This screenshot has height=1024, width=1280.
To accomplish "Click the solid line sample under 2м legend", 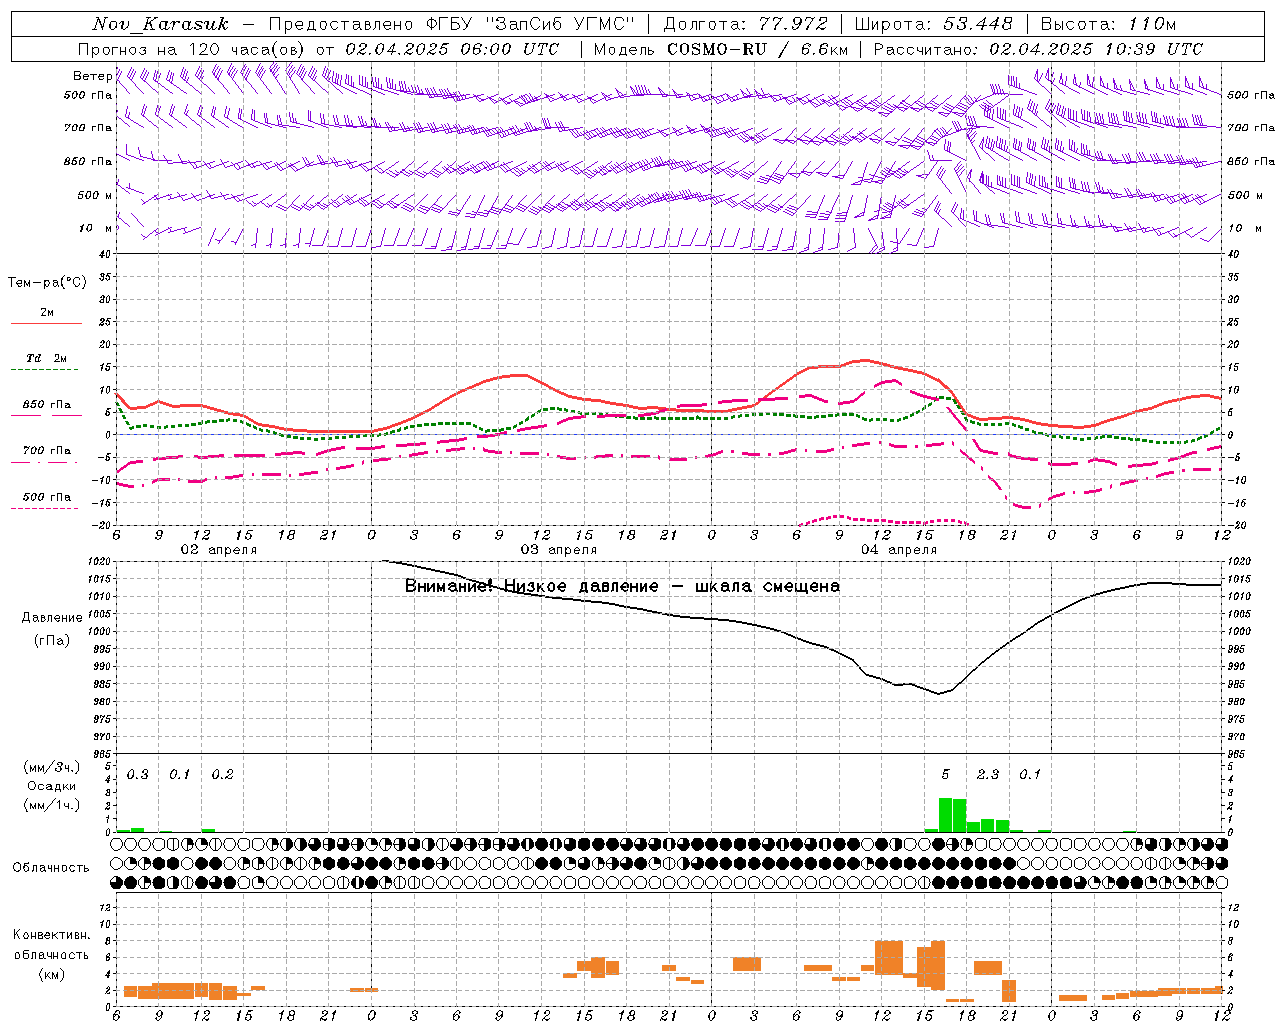I will [46, 324].
